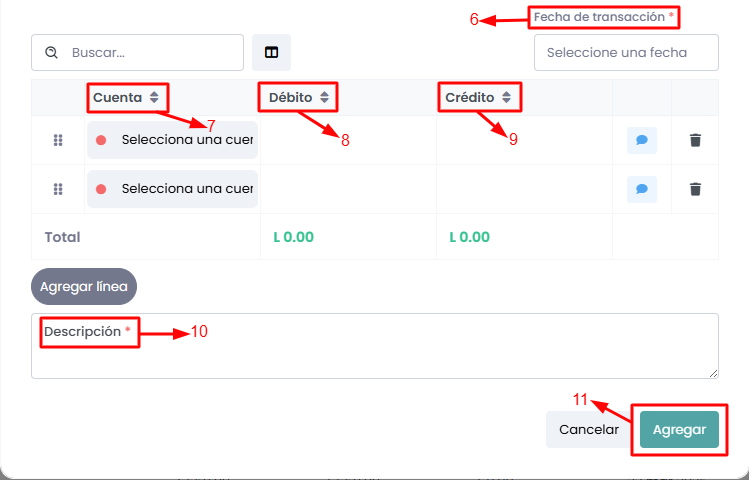
Task: Click the search magnifier icon
Action: click(x=51, y=53)
